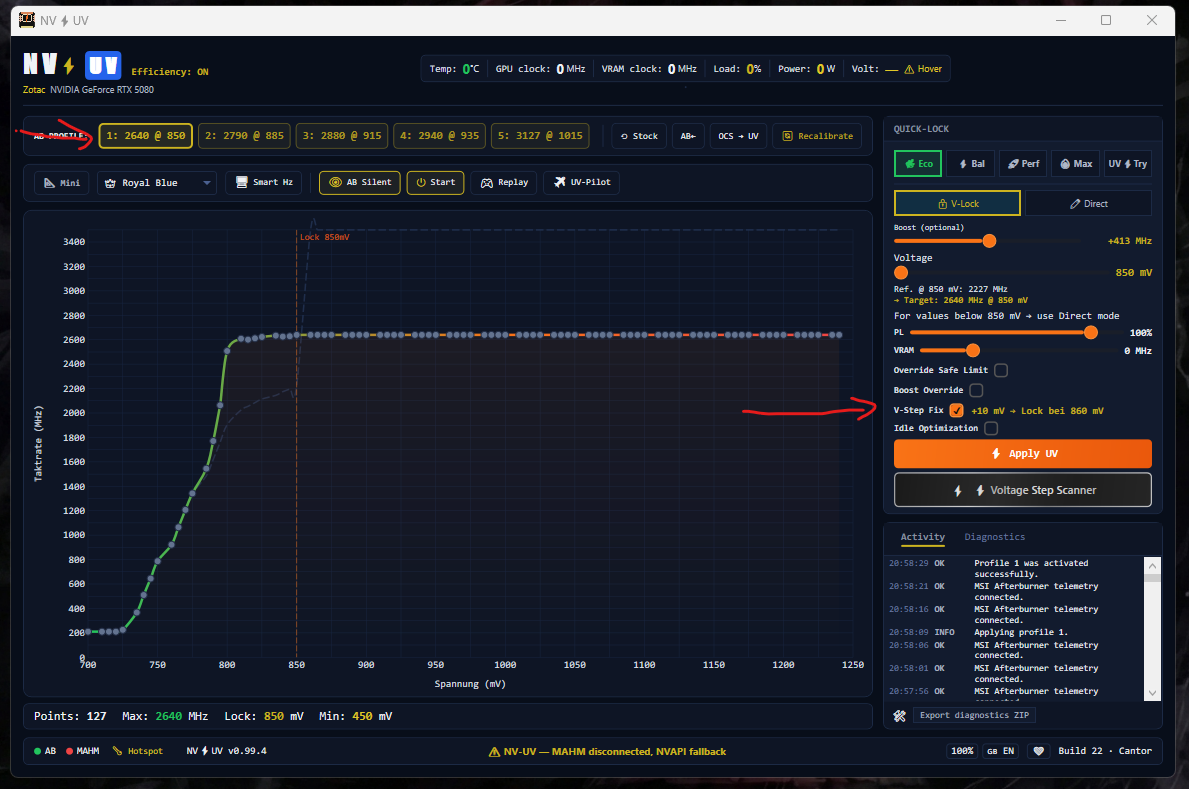Click the Target: 2640 MHz @ 850 mV text
The image size is (1189, 789).
coord(961,300)
